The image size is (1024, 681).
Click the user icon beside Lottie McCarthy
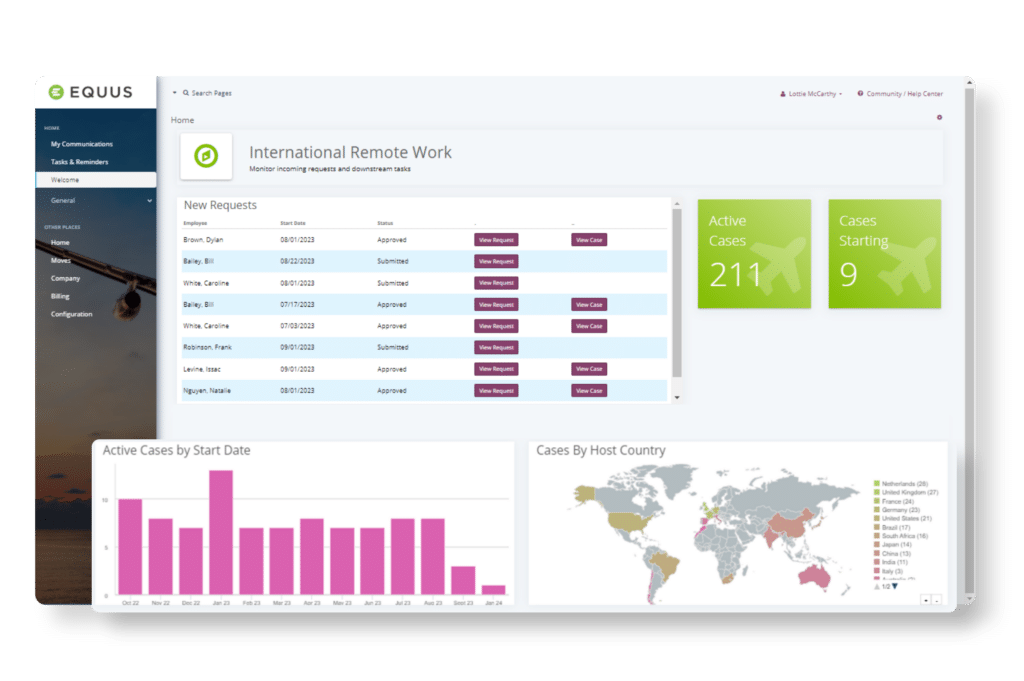click(783, 93)
